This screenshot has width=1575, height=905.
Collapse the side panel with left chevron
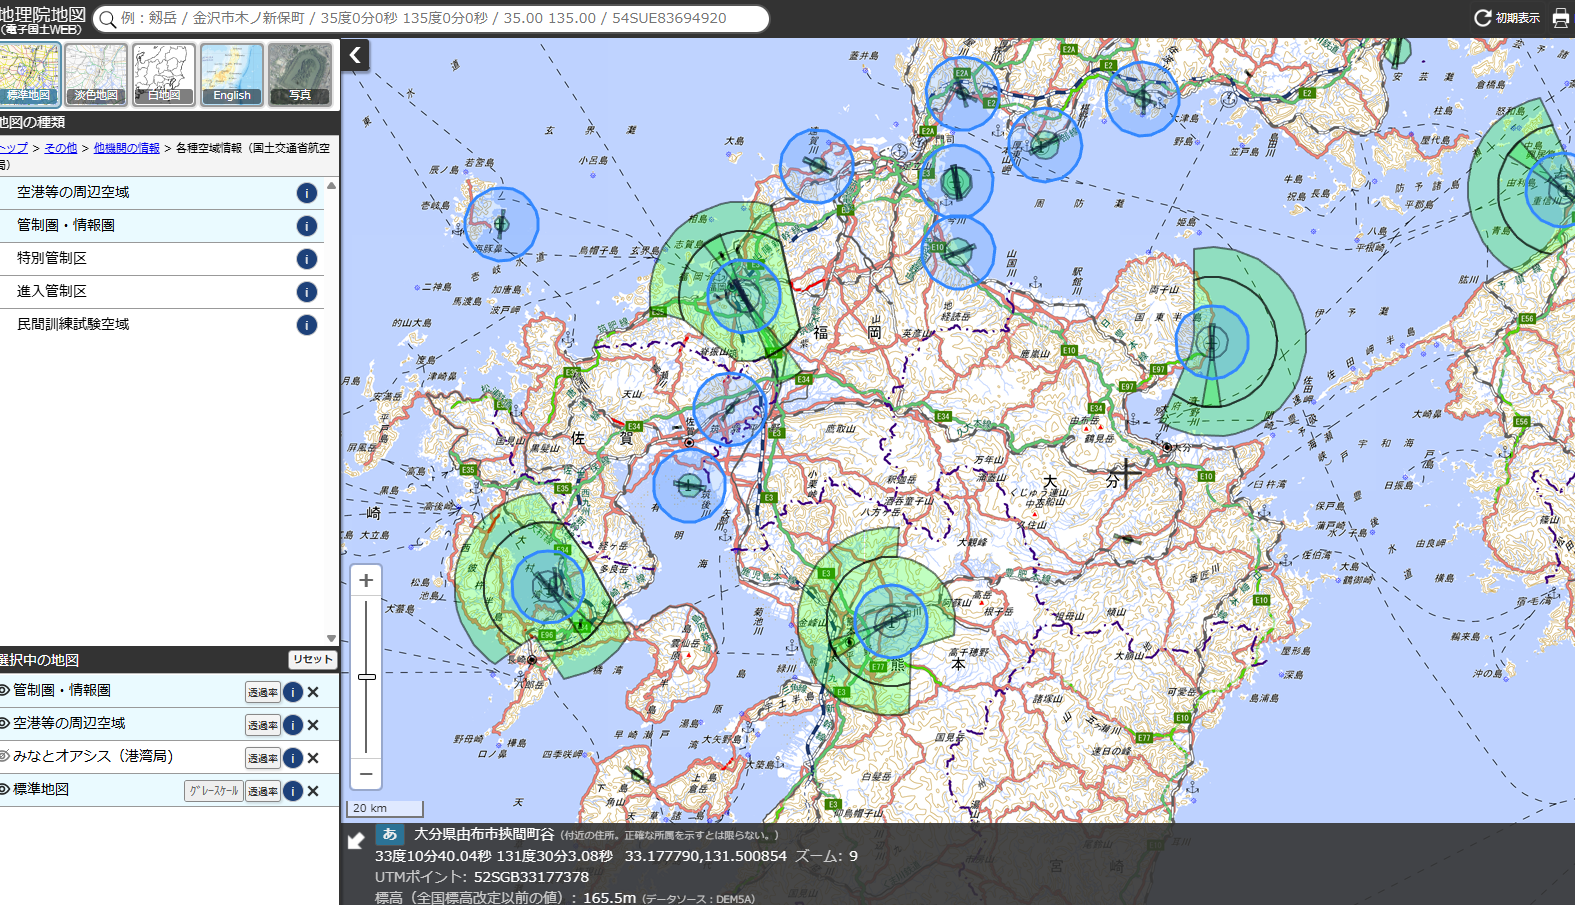coord(356,55)
